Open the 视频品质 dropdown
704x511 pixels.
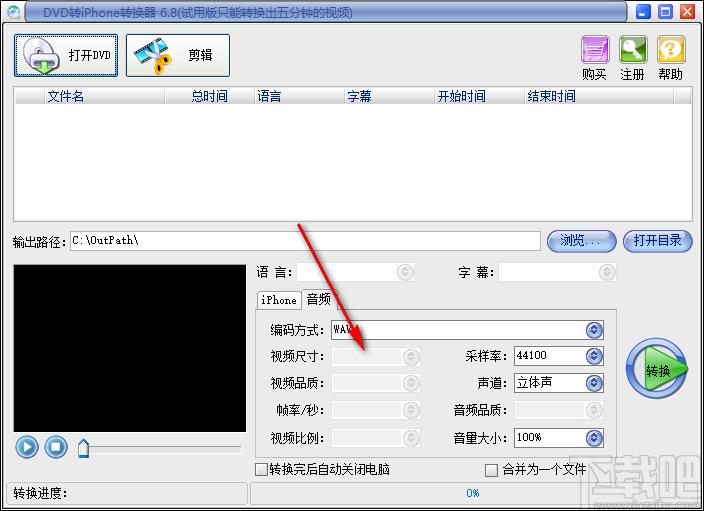(411, 383)
